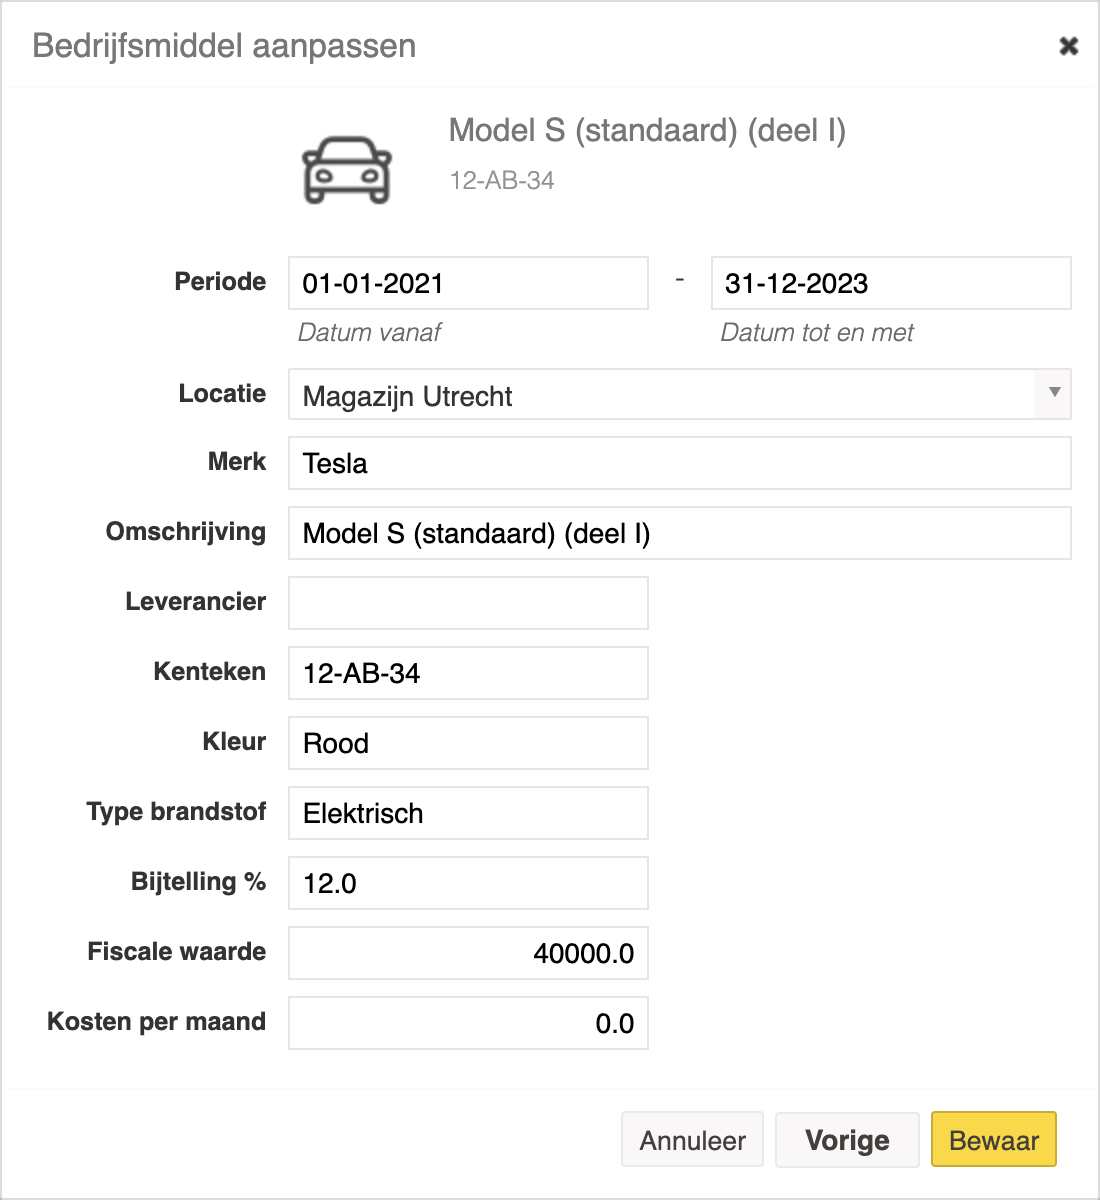Image resolution: width=1100 pixels, height=1200 pixels.
Task: Click the car icon
Action: 347,170
